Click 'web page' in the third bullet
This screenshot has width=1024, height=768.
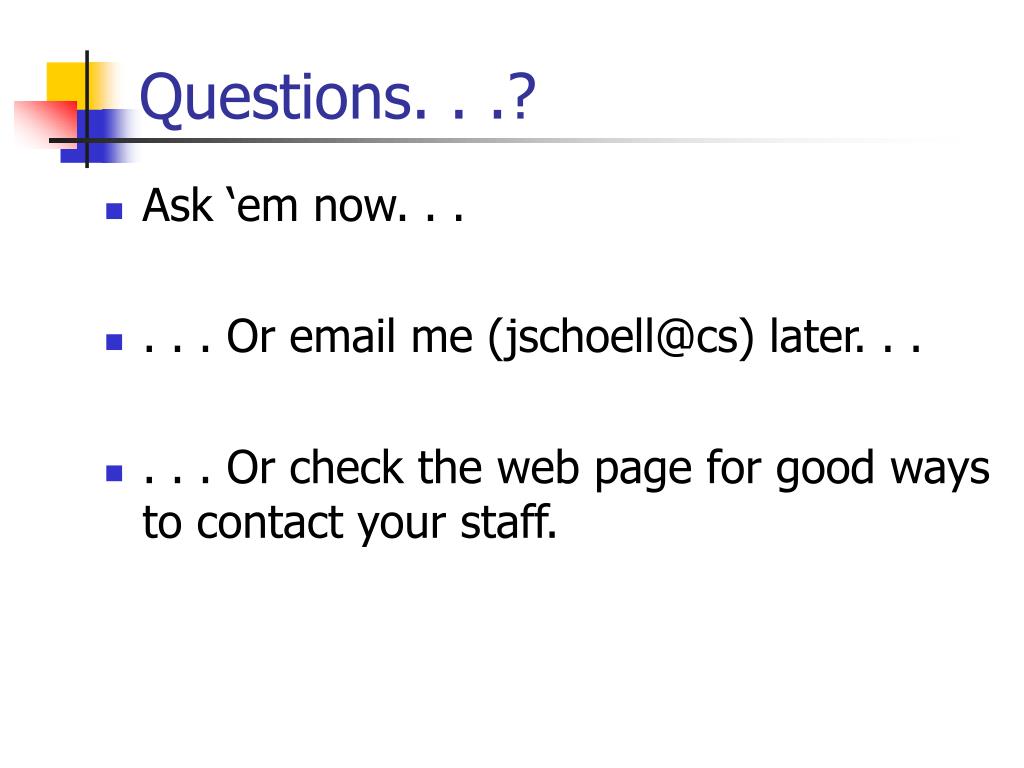click(594, 469)
